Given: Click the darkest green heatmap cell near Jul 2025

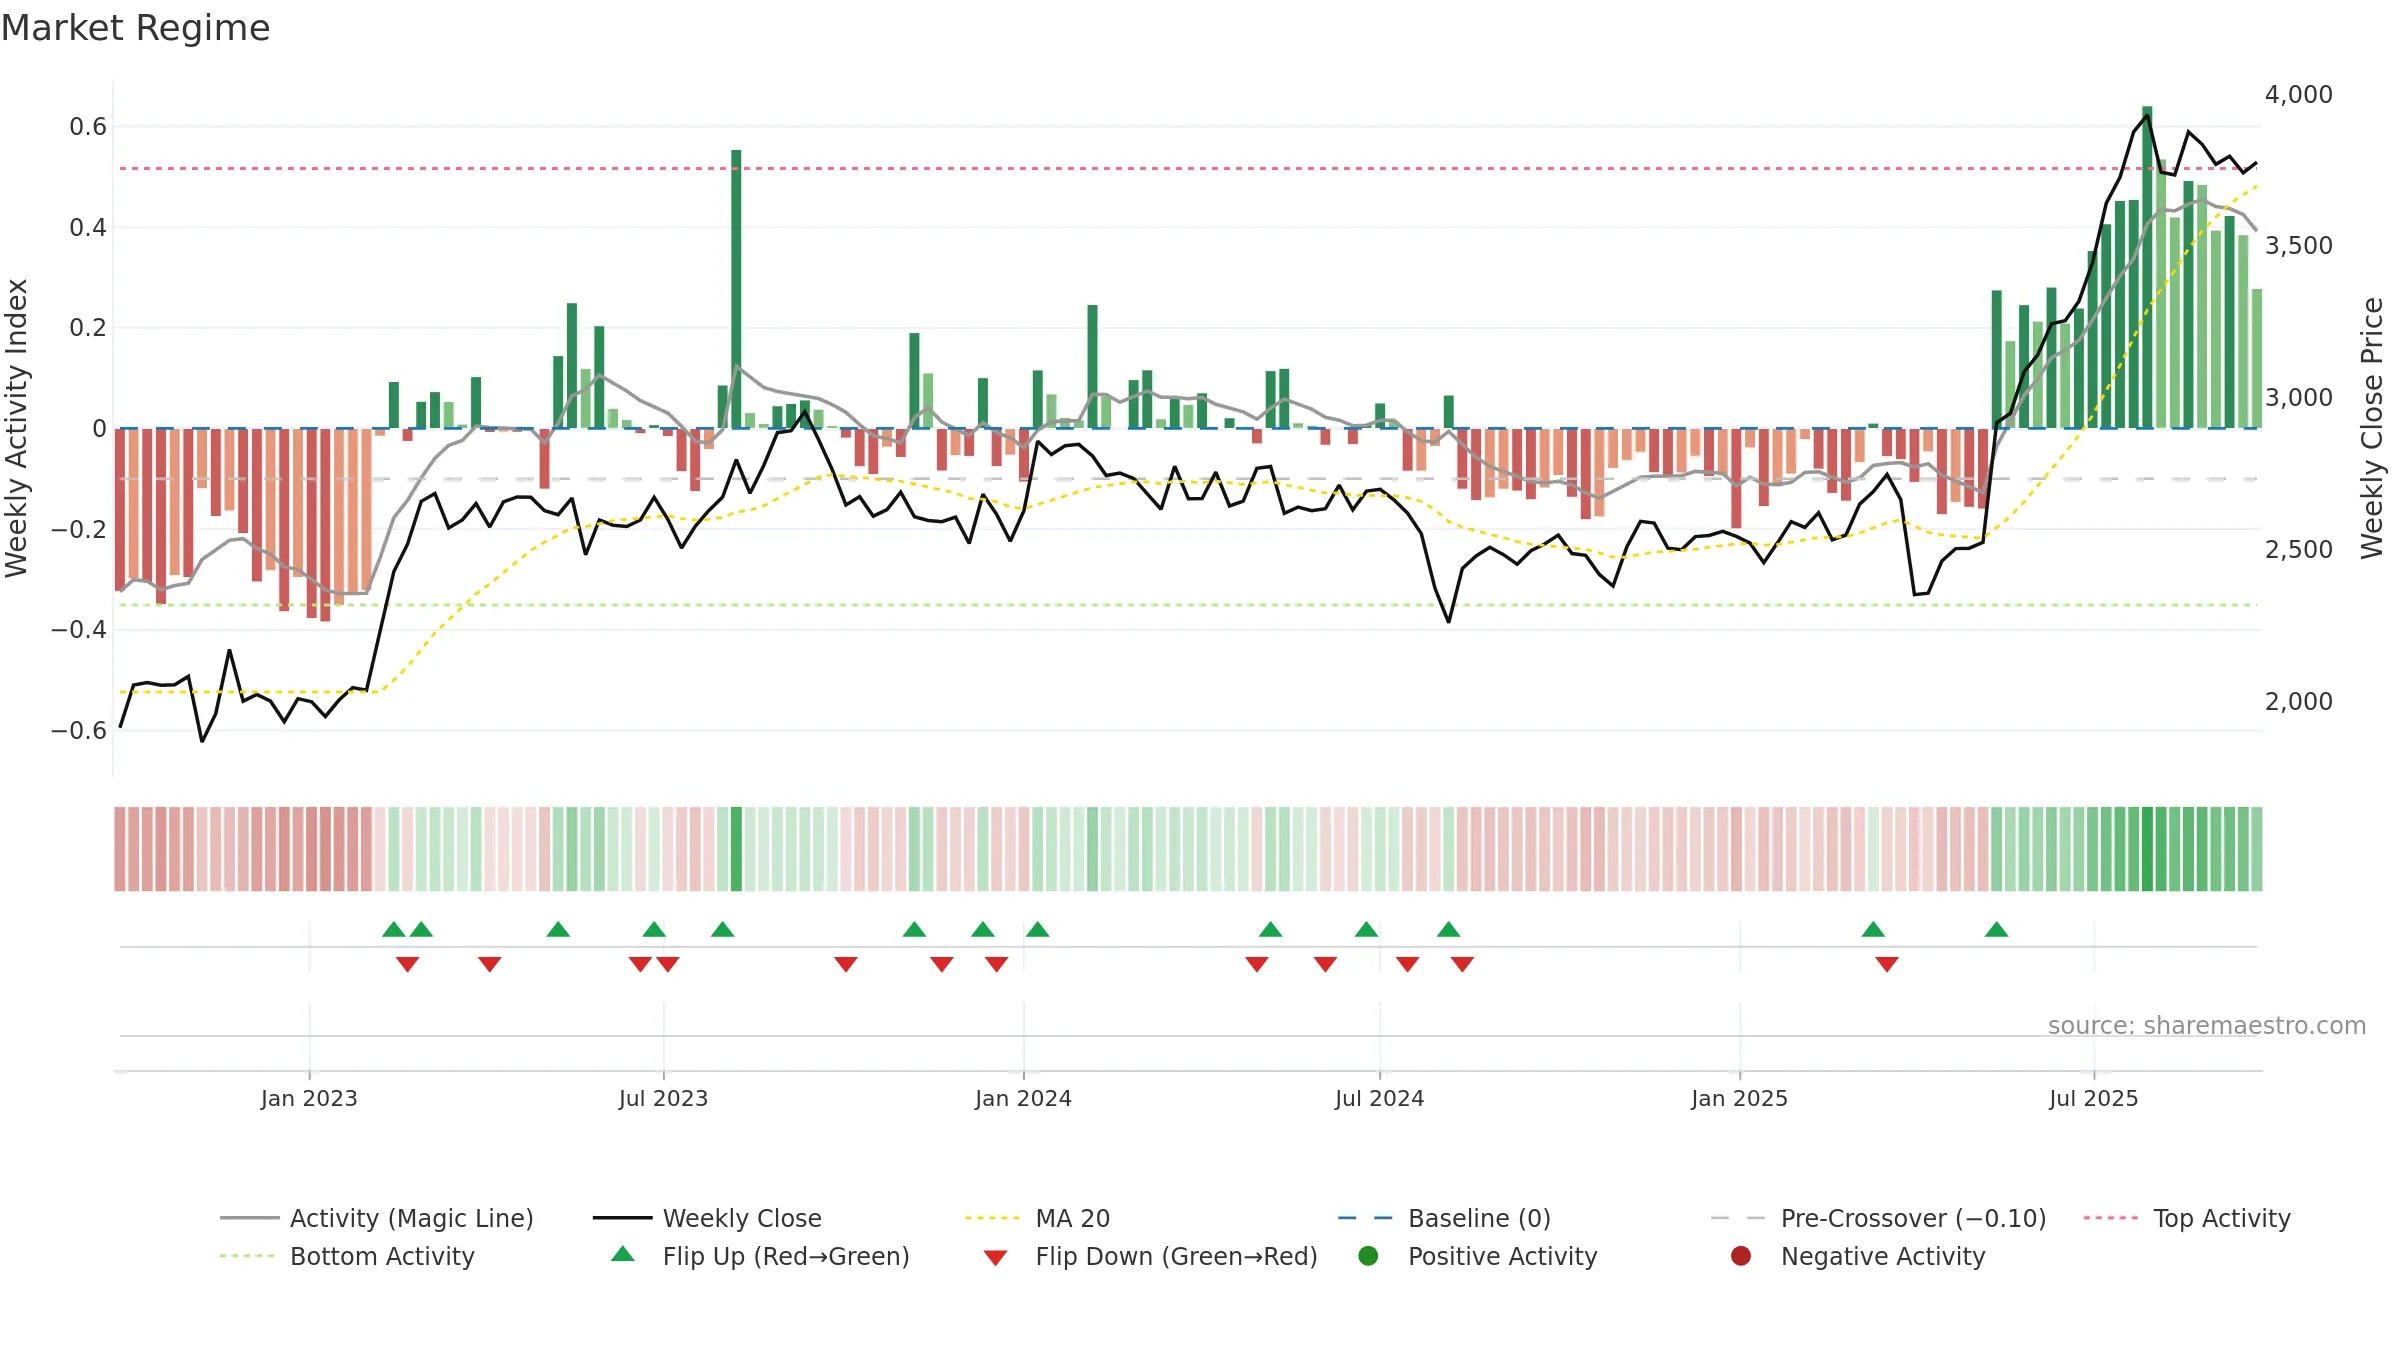Looking at the screenshot, I should [x=2147, y=849].
